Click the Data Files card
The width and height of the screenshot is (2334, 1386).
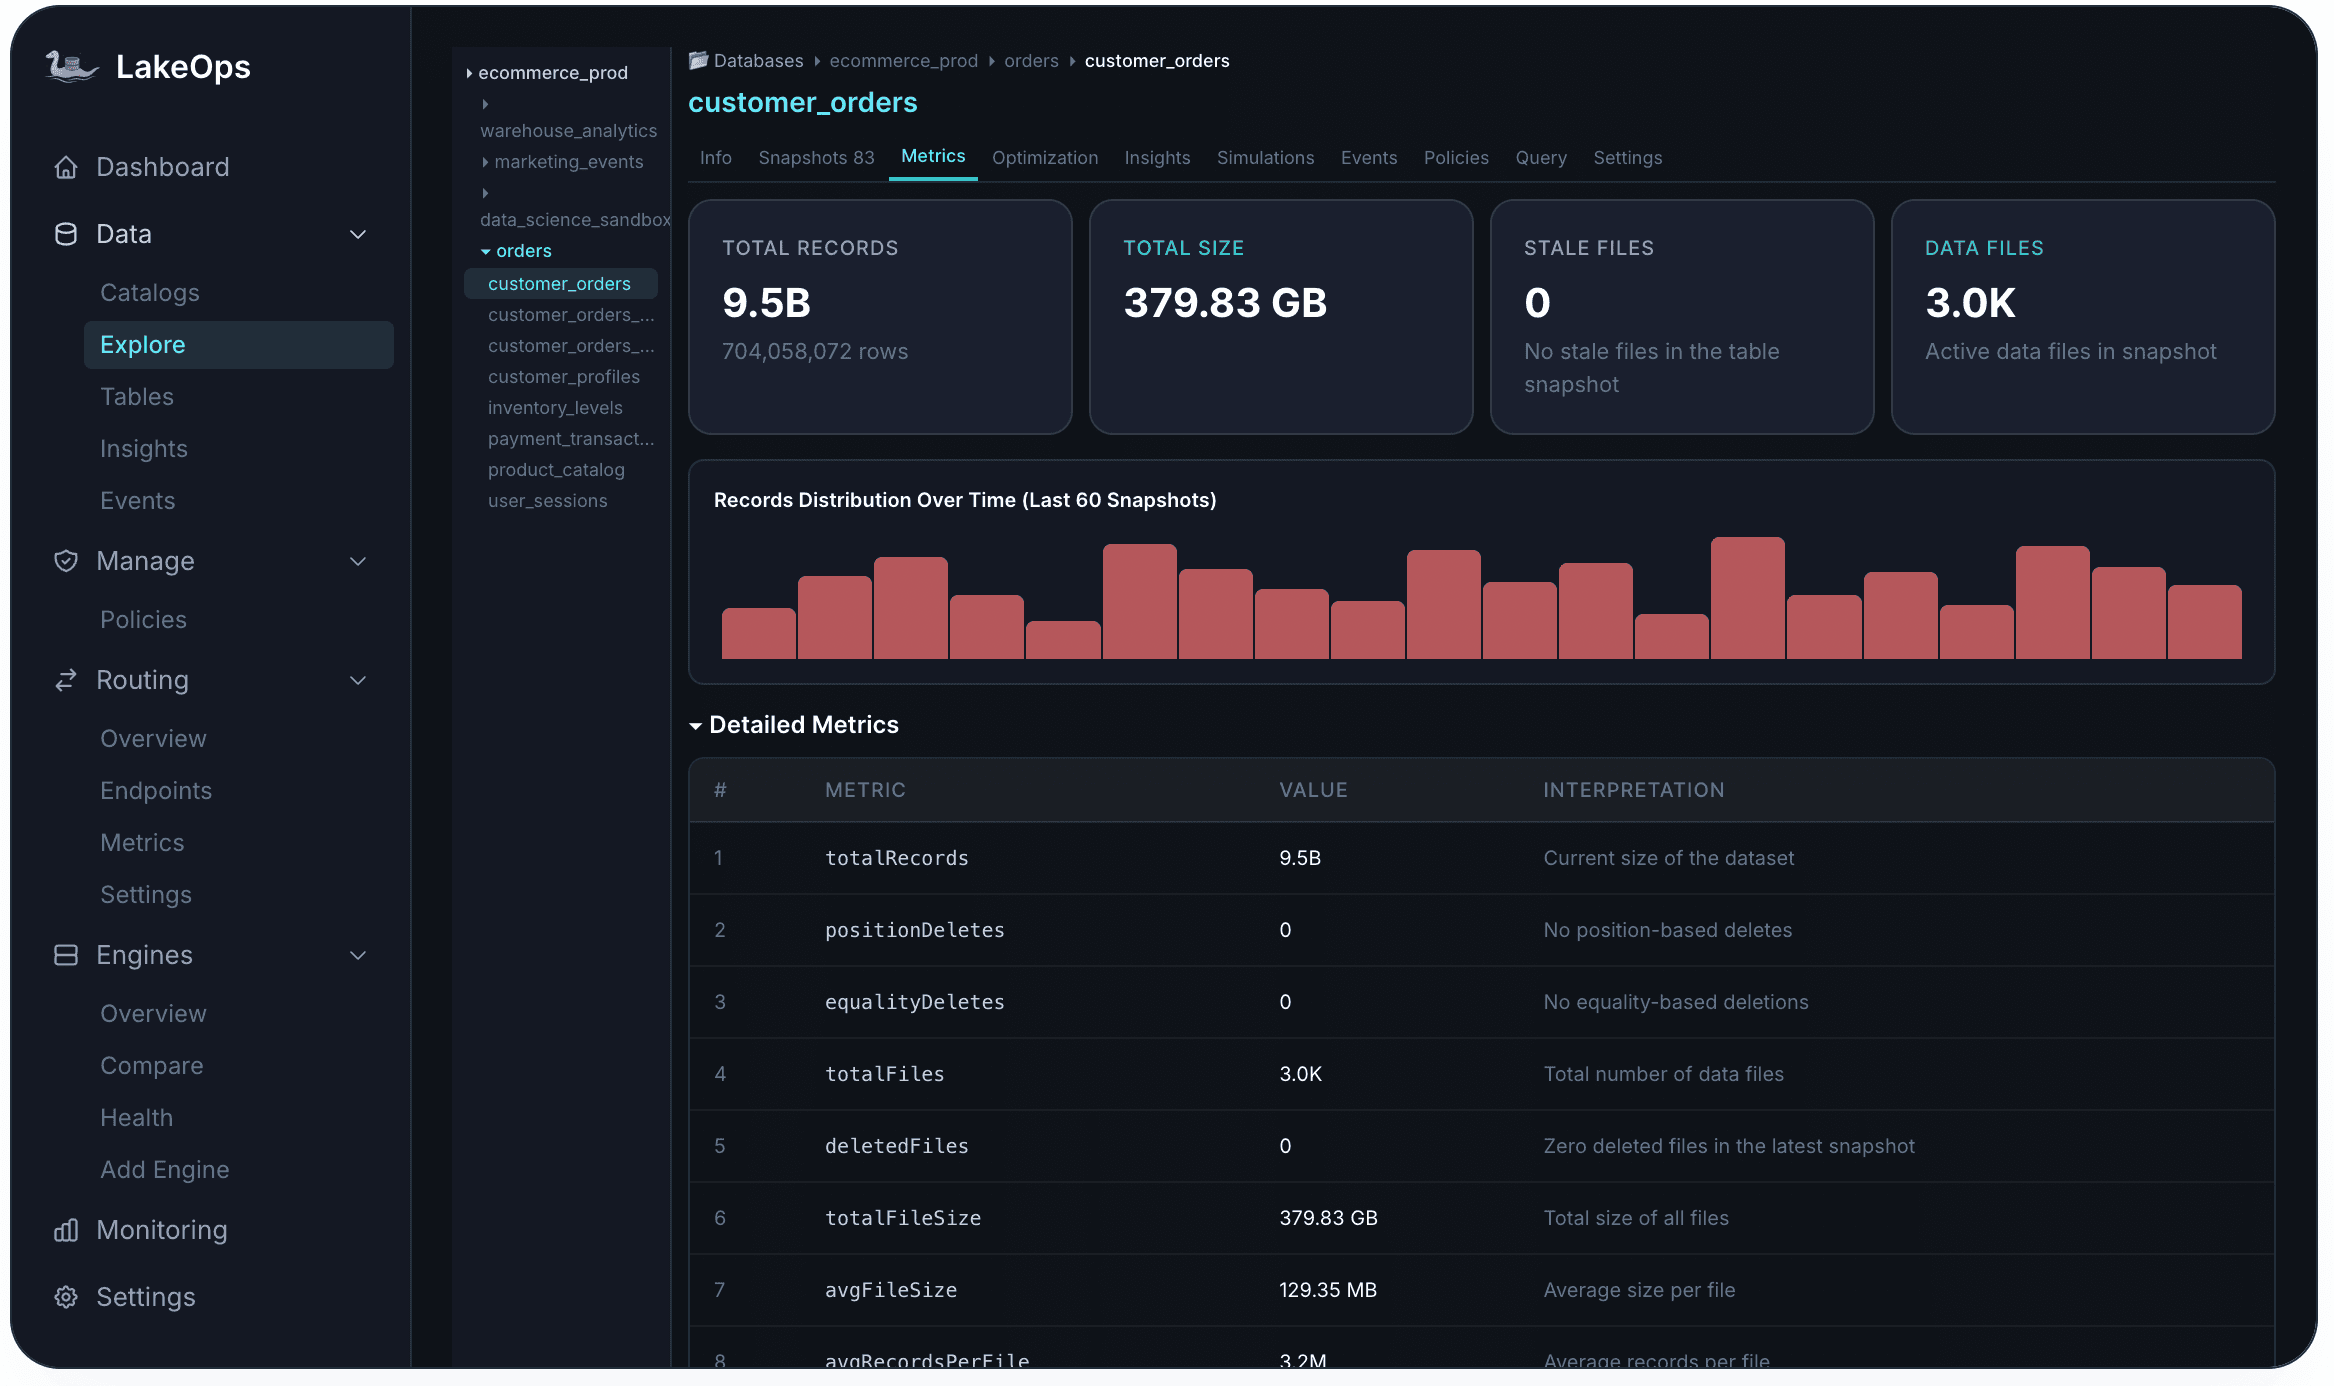(2083, 317)
